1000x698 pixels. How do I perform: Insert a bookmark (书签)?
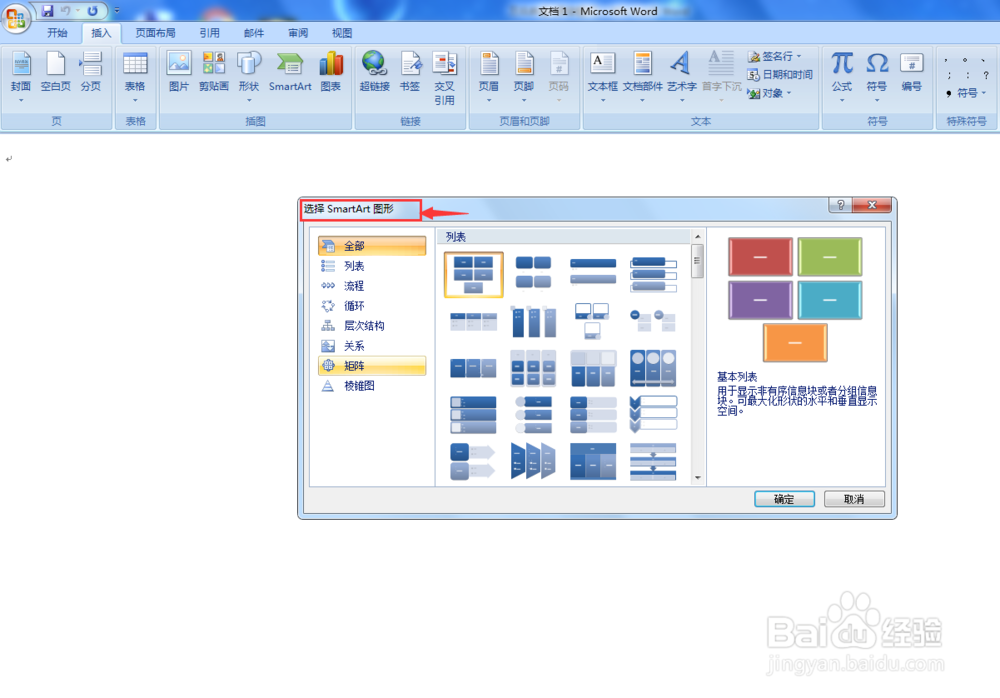click(410, 72)
